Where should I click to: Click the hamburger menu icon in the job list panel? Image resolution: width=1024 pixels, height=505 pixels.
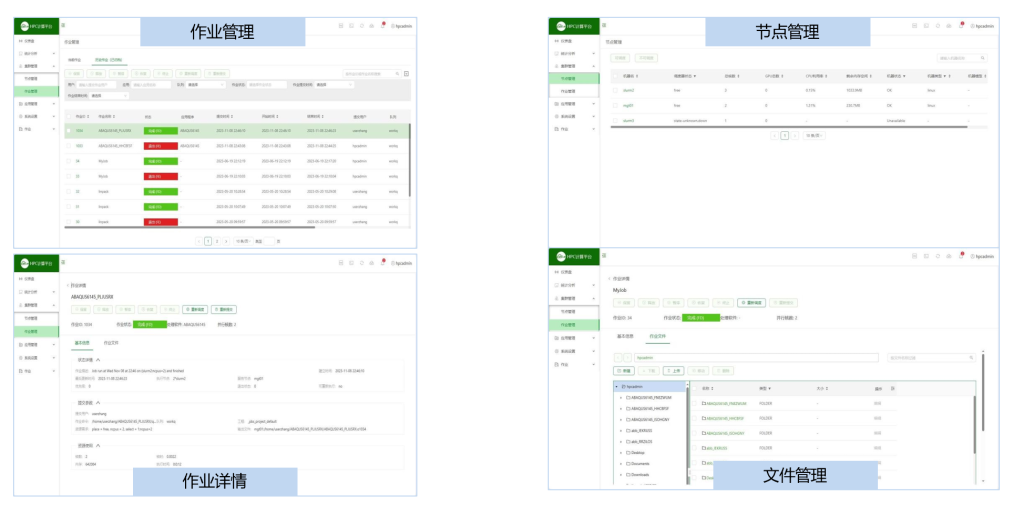(64, 24)
